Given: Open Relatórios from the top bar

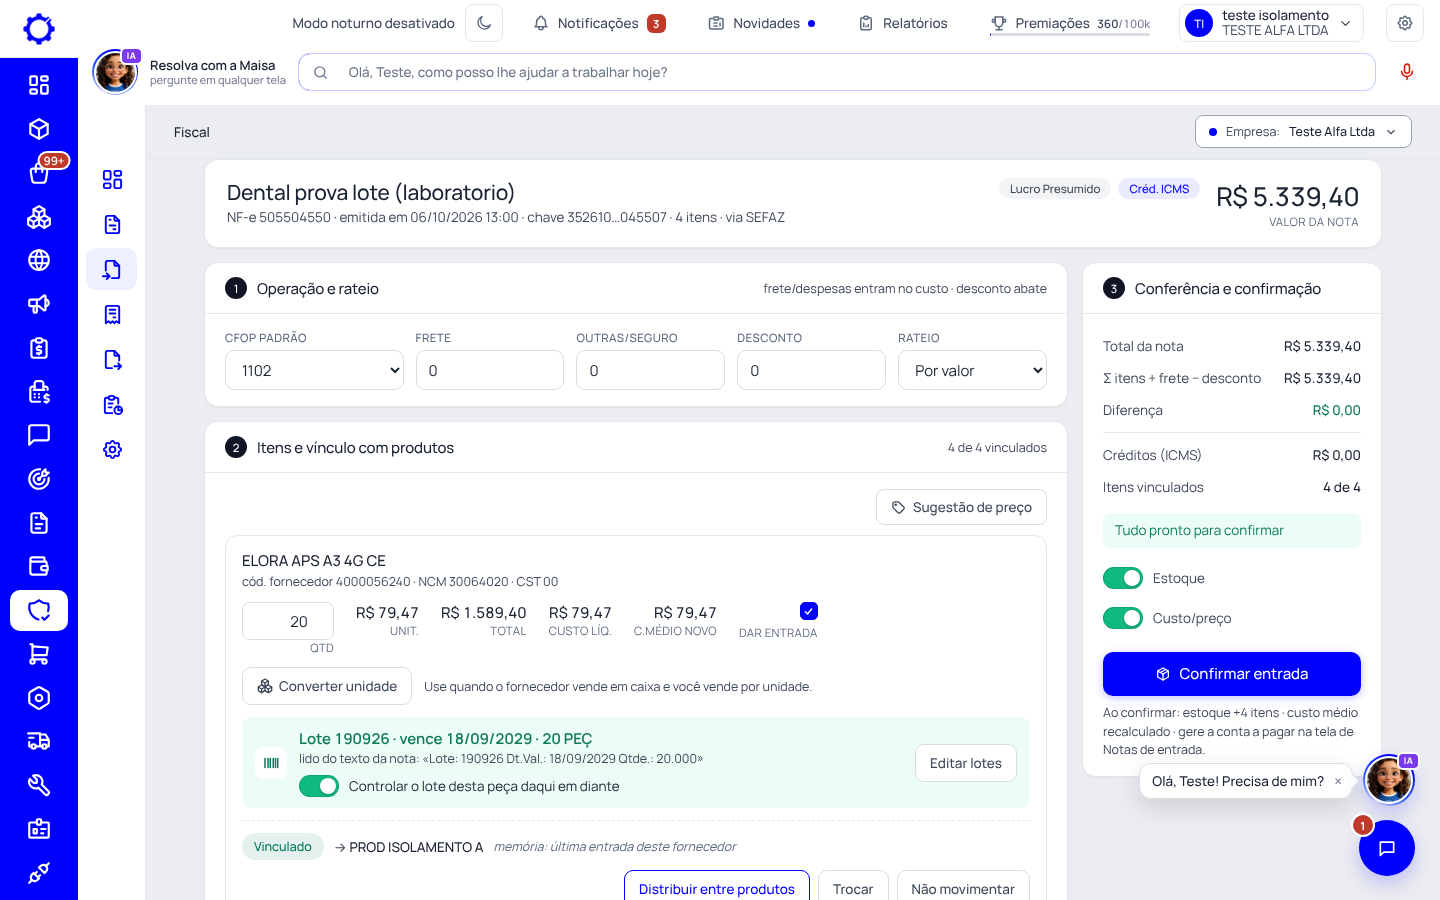Looking at the screenshot, I should click(x=903, y=23).
